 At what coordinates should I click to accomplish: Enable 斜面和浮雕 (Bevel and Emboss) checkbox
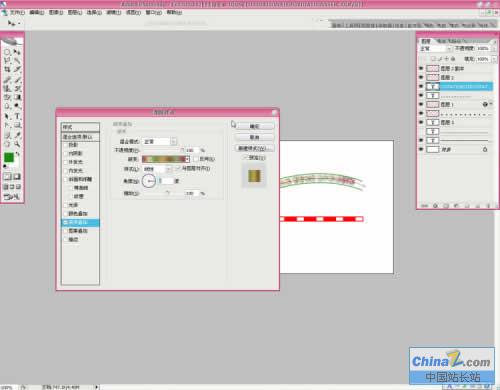(65, 179)
